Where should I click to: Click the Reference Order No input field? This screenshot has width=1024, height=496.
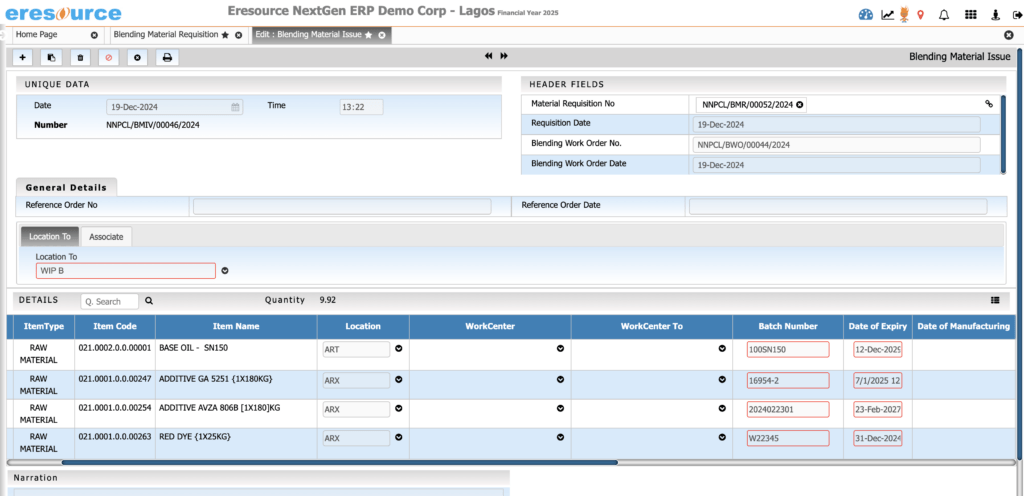(341, 206)
